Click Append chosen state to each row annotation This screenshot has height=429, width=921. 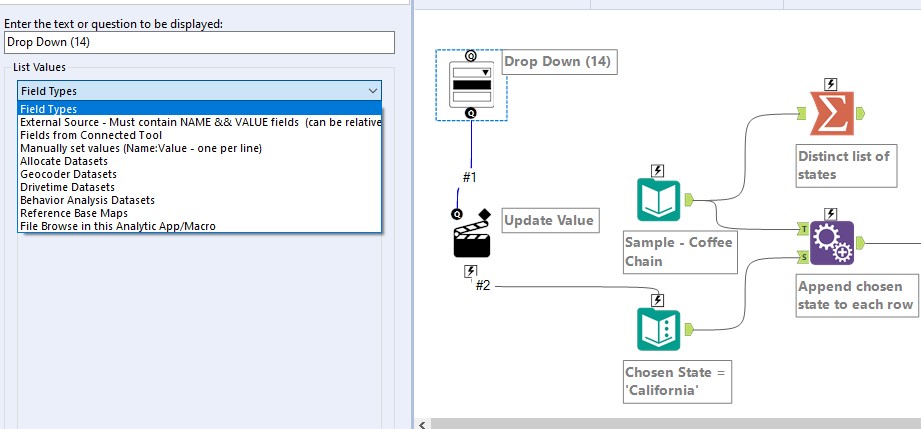tap(857, 296)
